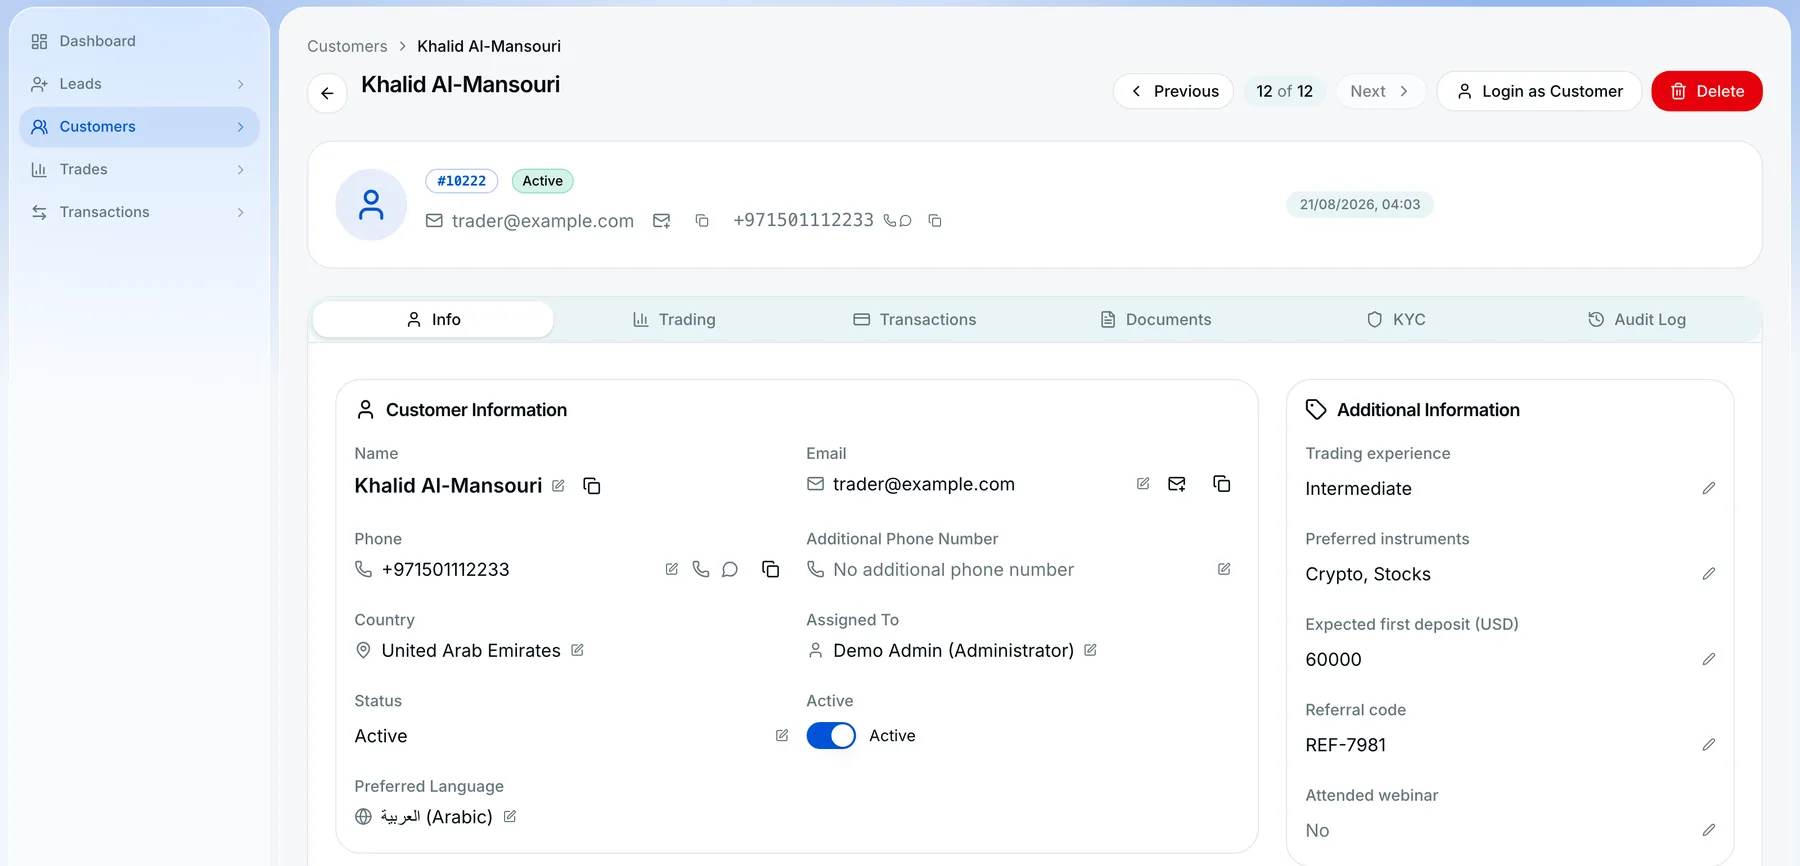This screenshot has height=866, width=1800.
Task: Click the #10222 customer ID badge
Action: click(462, 181)
